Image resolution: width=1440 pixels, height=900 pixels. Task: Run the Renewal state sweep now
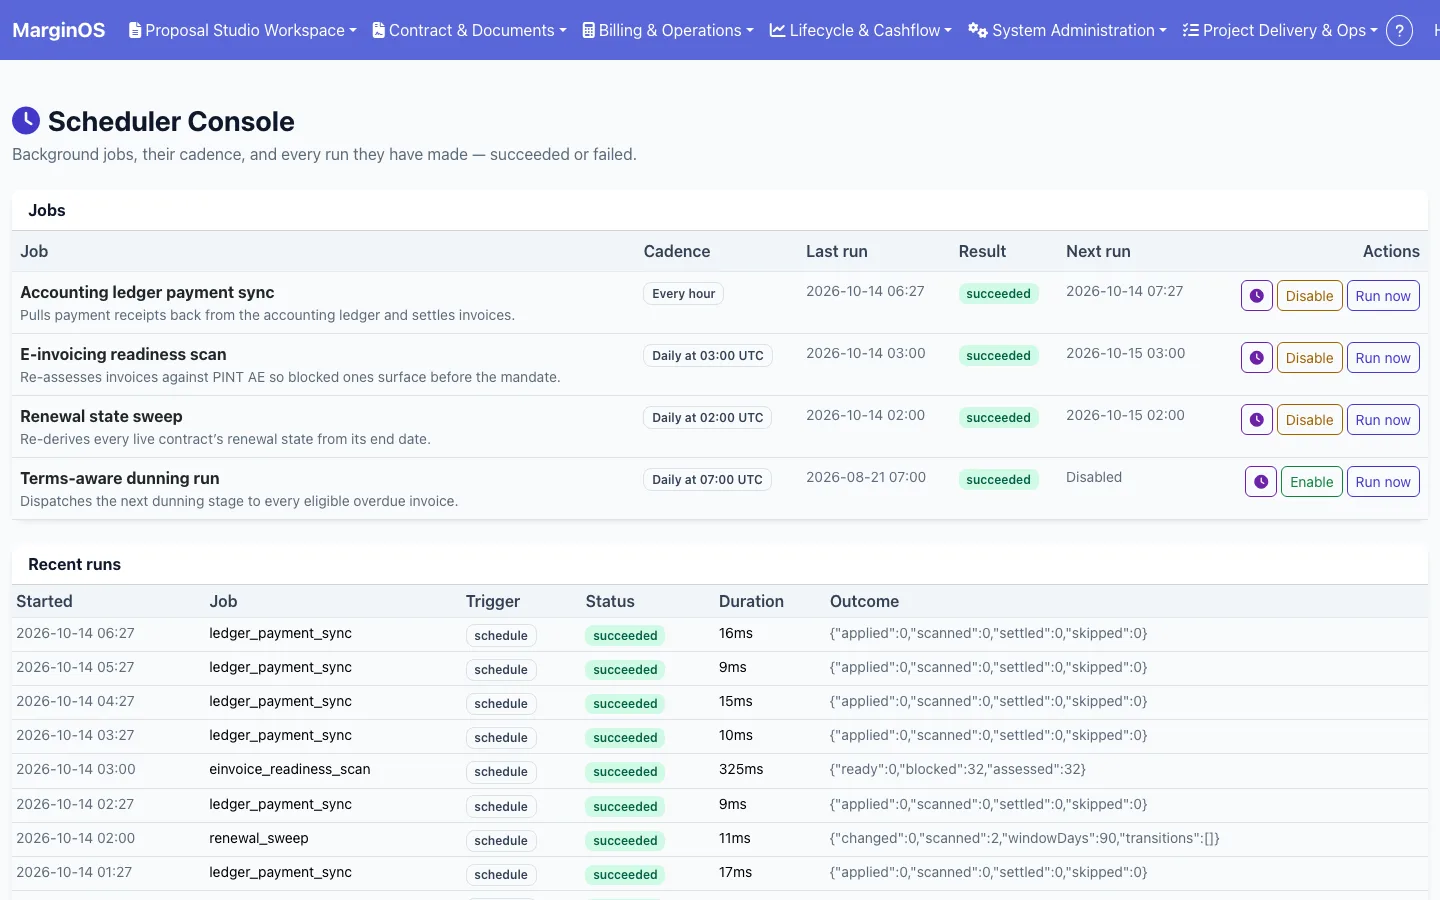1383,420
